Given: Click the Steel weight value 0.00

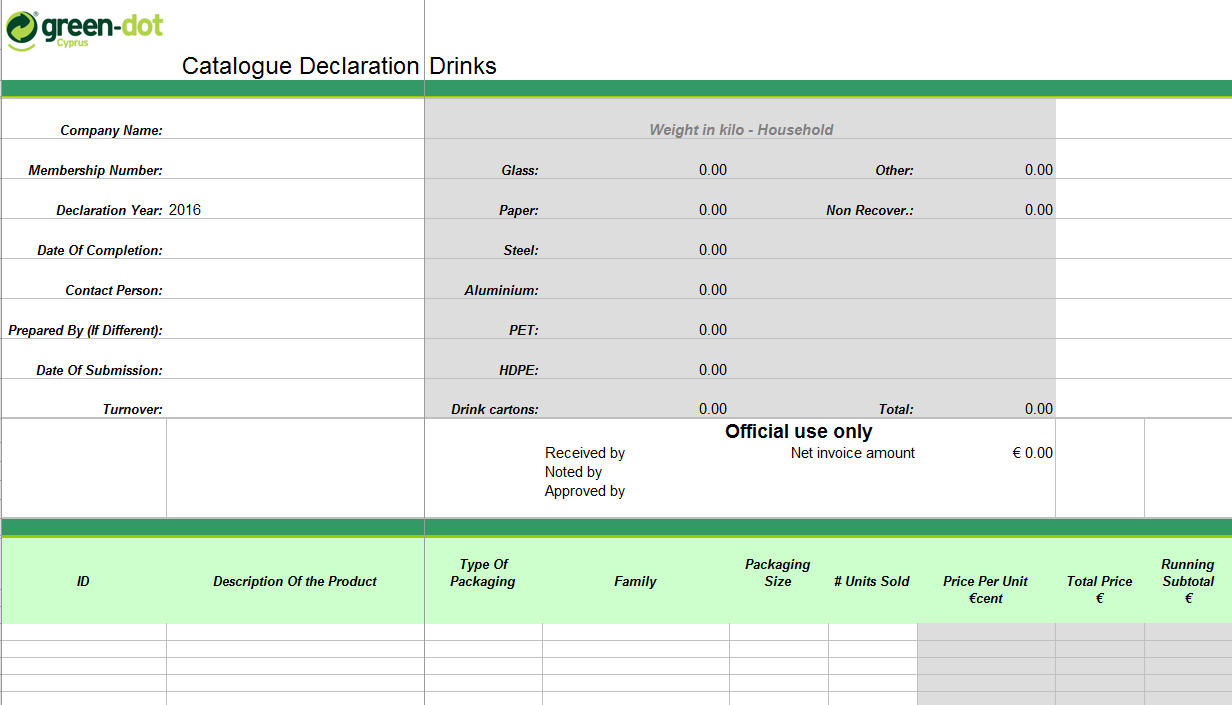Looking at the screenshot, I should [713, 250].
